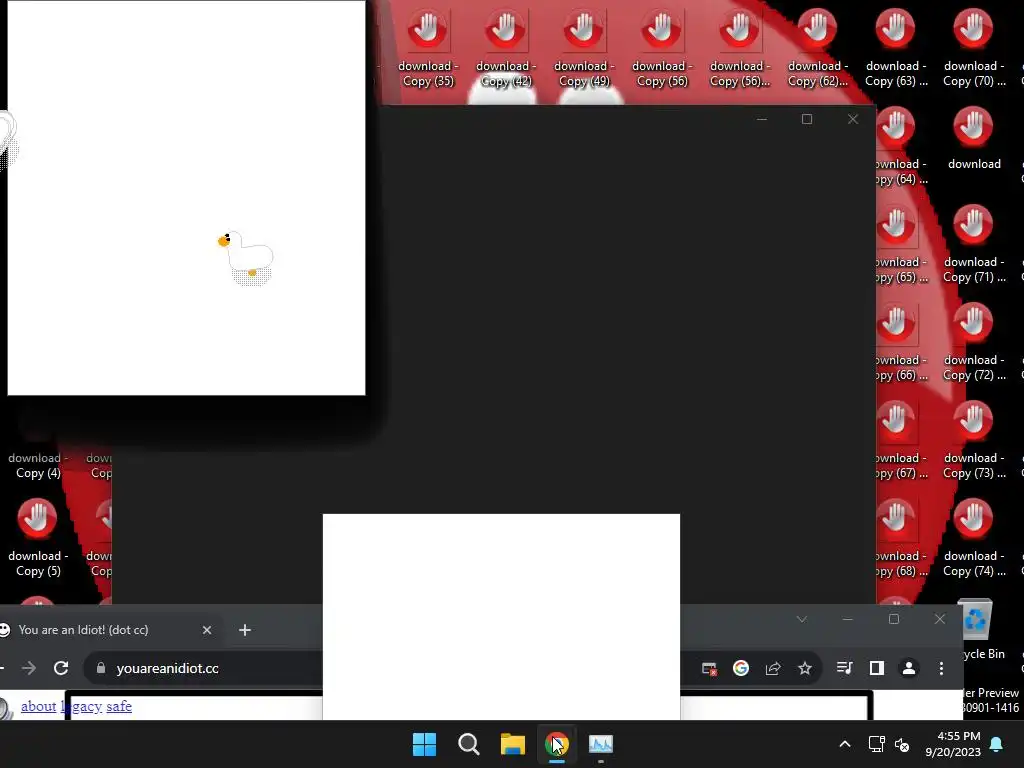This screenshot has width=1024, height=768.
Task: Go forward in Chrome history
Action: point(29,668)
